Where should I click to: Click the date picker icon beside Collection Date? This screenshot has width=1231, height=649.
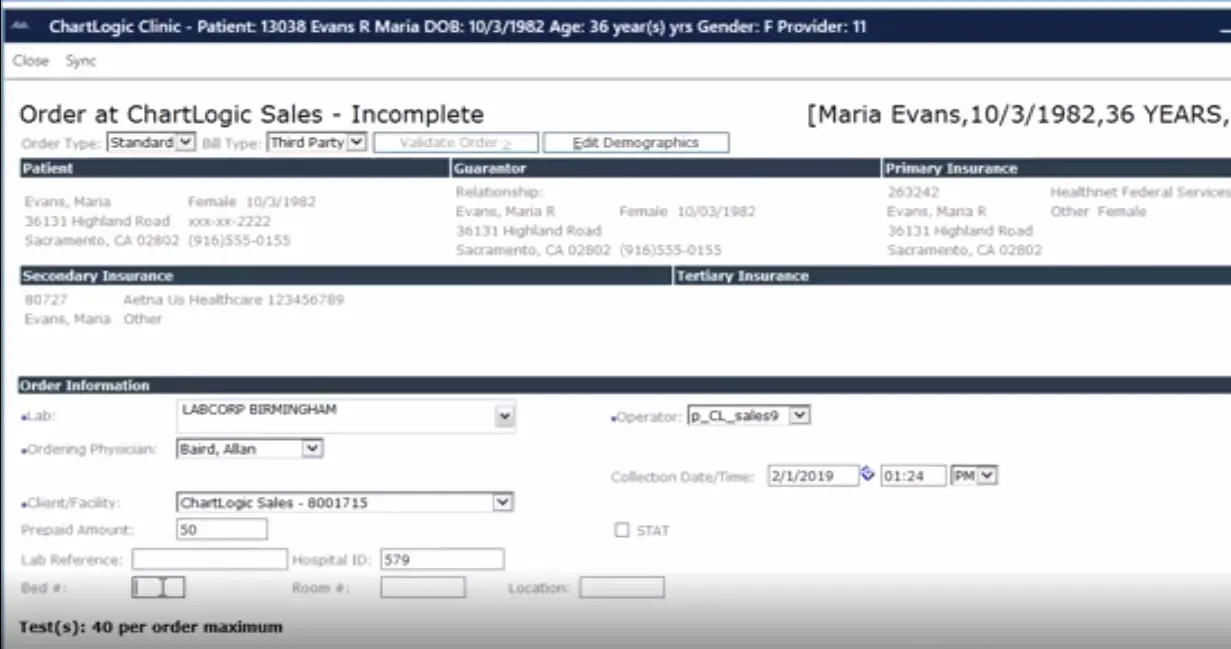click(x=866, y=475)
